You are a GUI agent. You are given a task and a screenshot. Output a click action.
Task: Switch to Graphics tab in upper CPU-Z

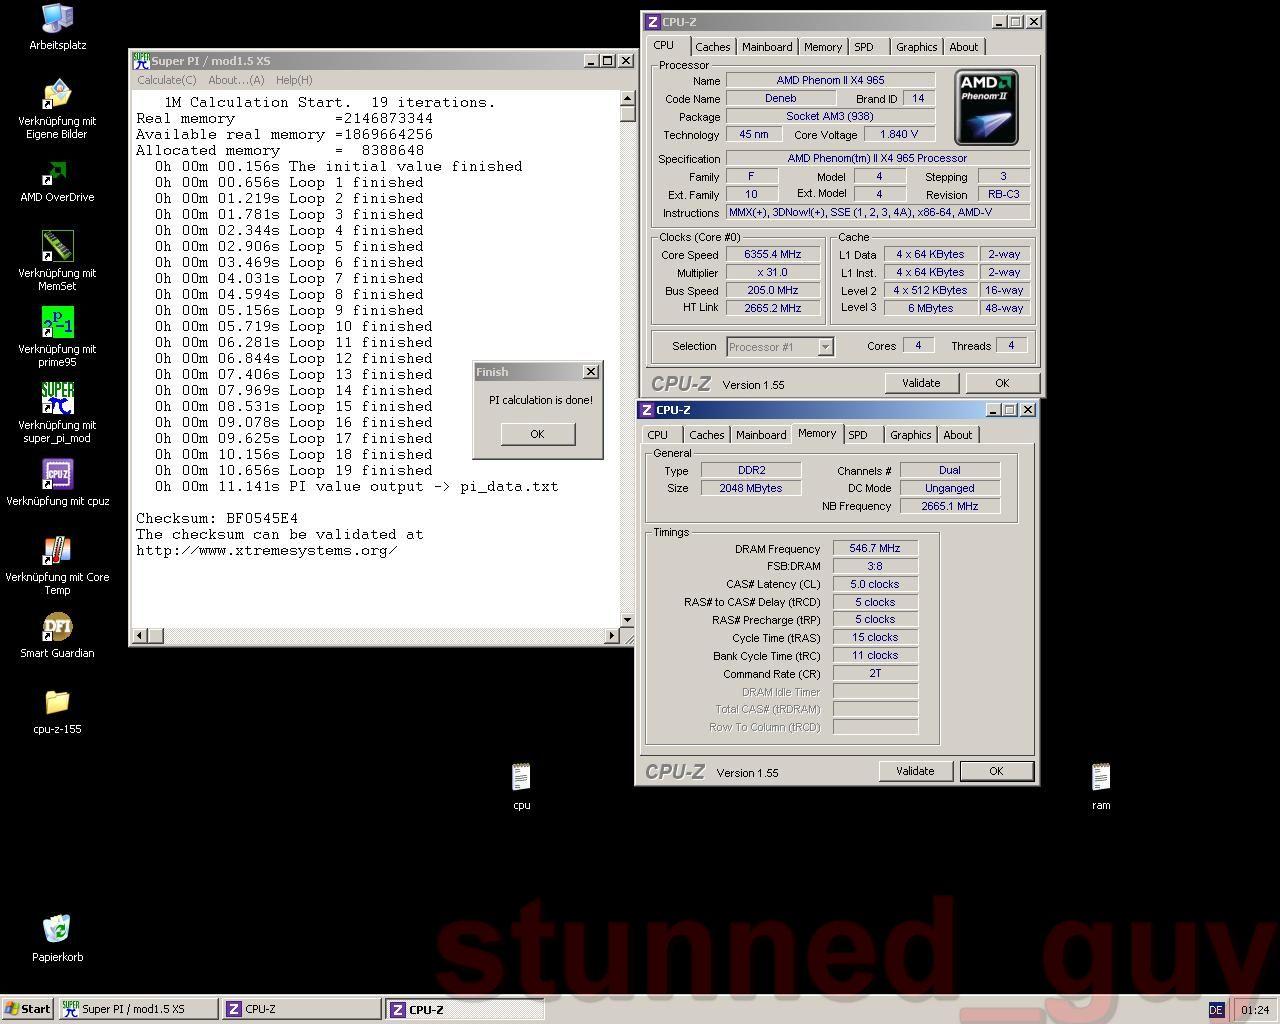[916, 47]
